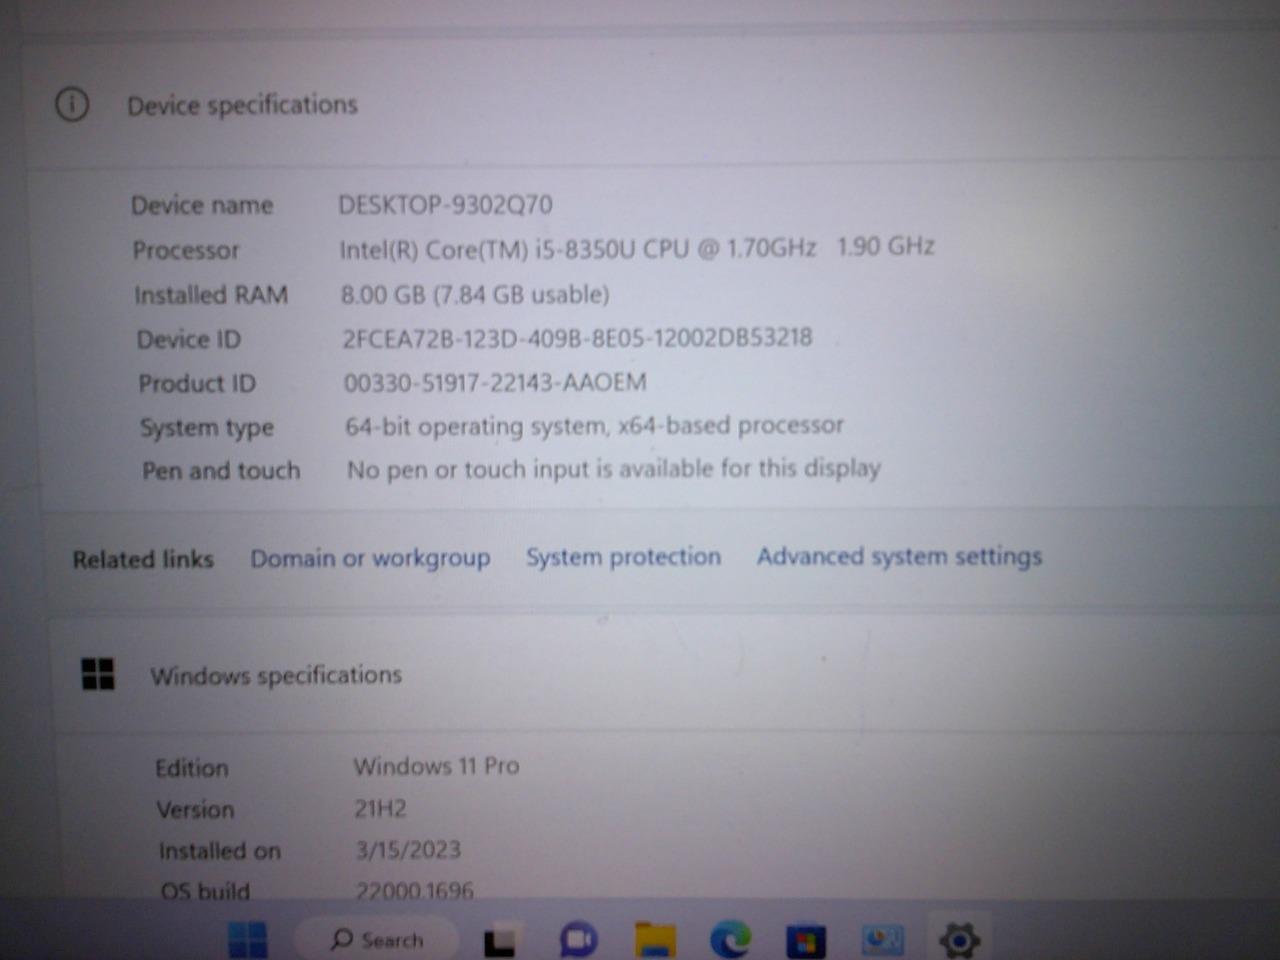
Task: Click the Installed RAM label
Action: (x=211, y=295)
